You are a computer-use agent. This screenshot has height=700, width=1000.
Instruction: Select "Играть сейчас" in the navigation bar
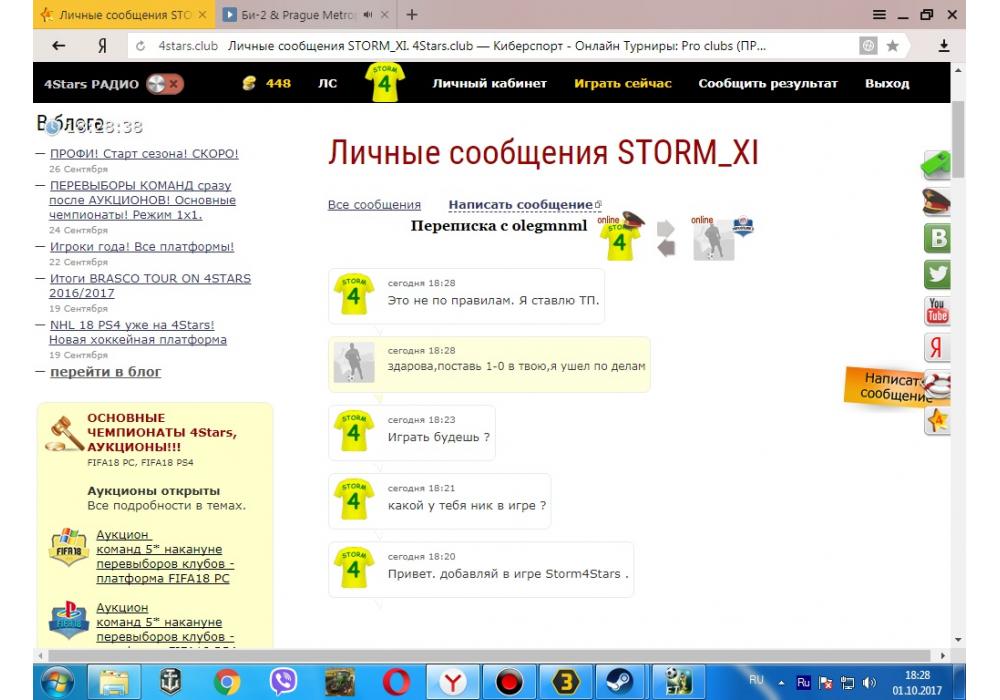click(x=622, y=84)
